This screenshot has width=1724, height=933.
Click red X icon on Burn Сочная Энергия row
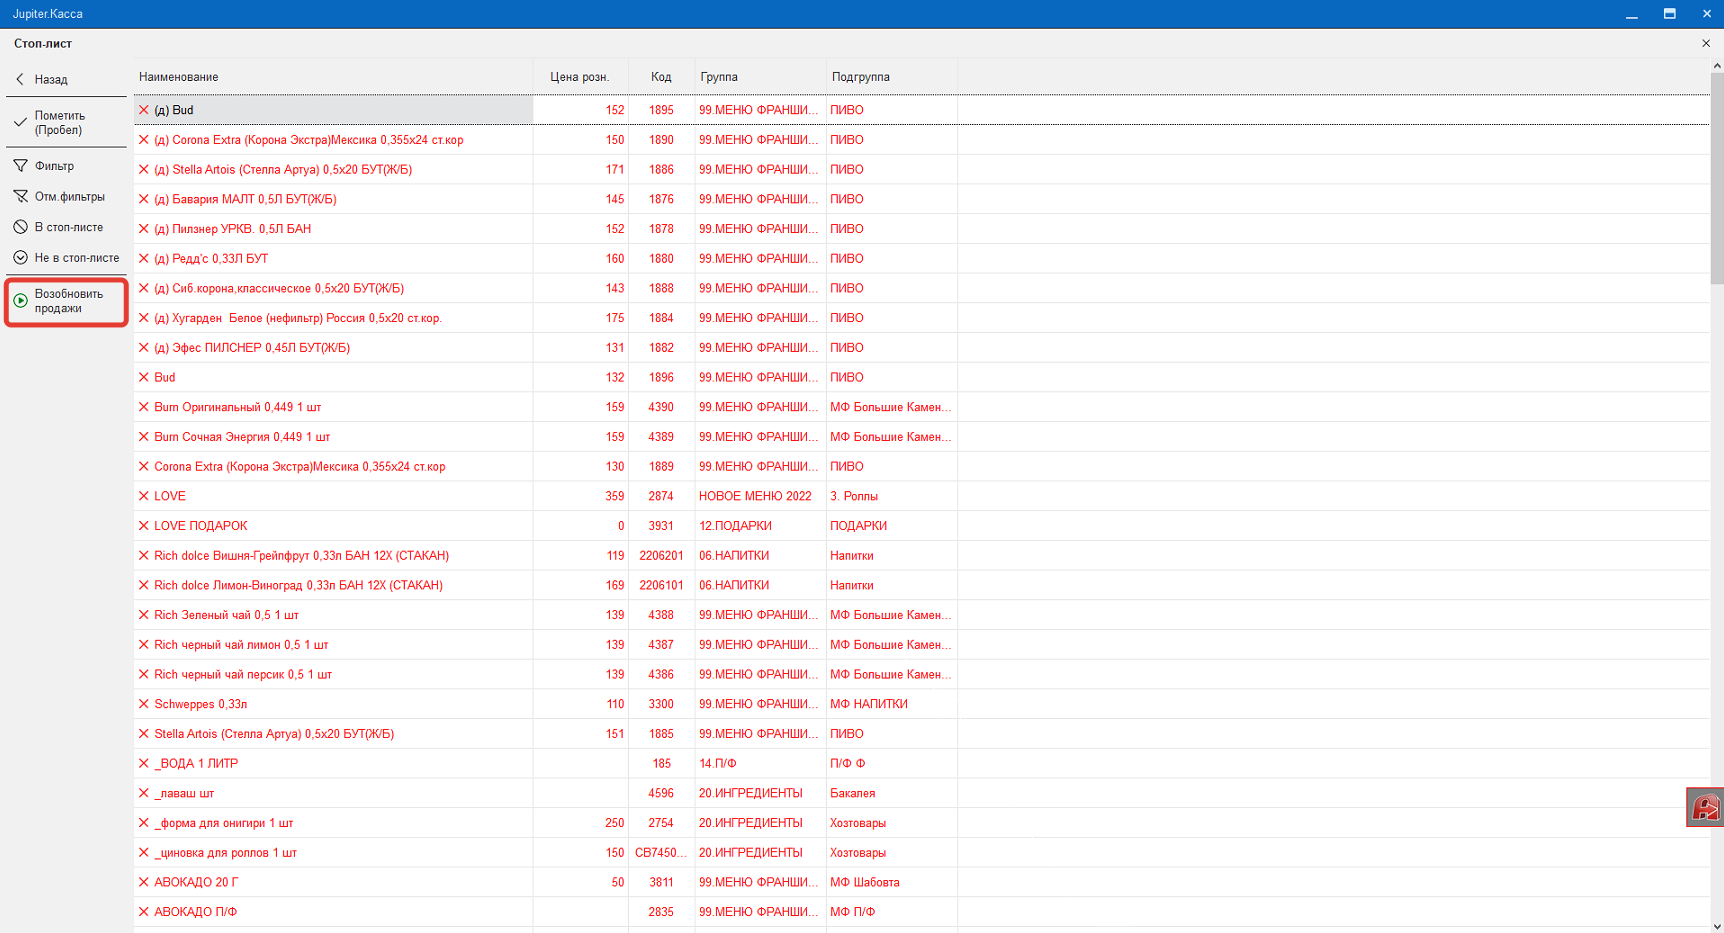[144, 437]
